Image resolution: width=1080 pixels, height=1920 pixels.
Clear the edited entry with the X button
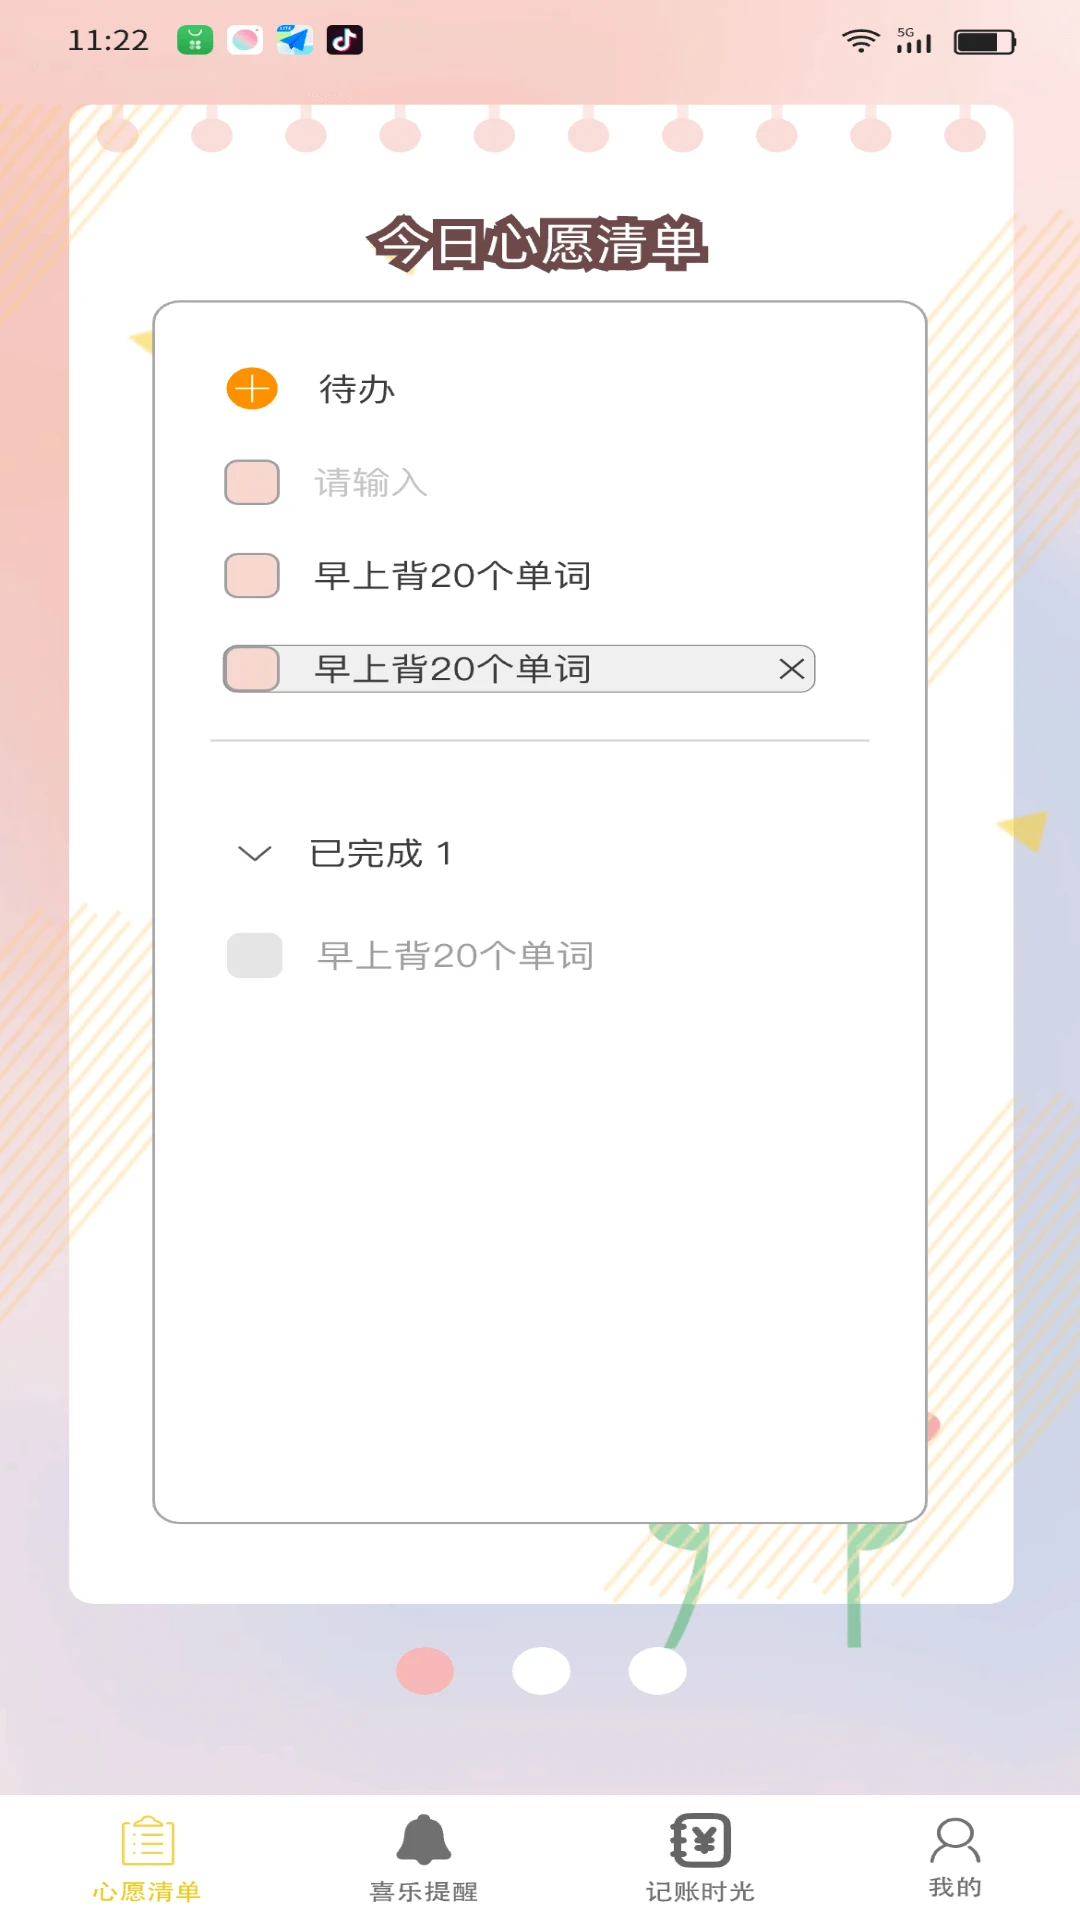tap(790, 669)
